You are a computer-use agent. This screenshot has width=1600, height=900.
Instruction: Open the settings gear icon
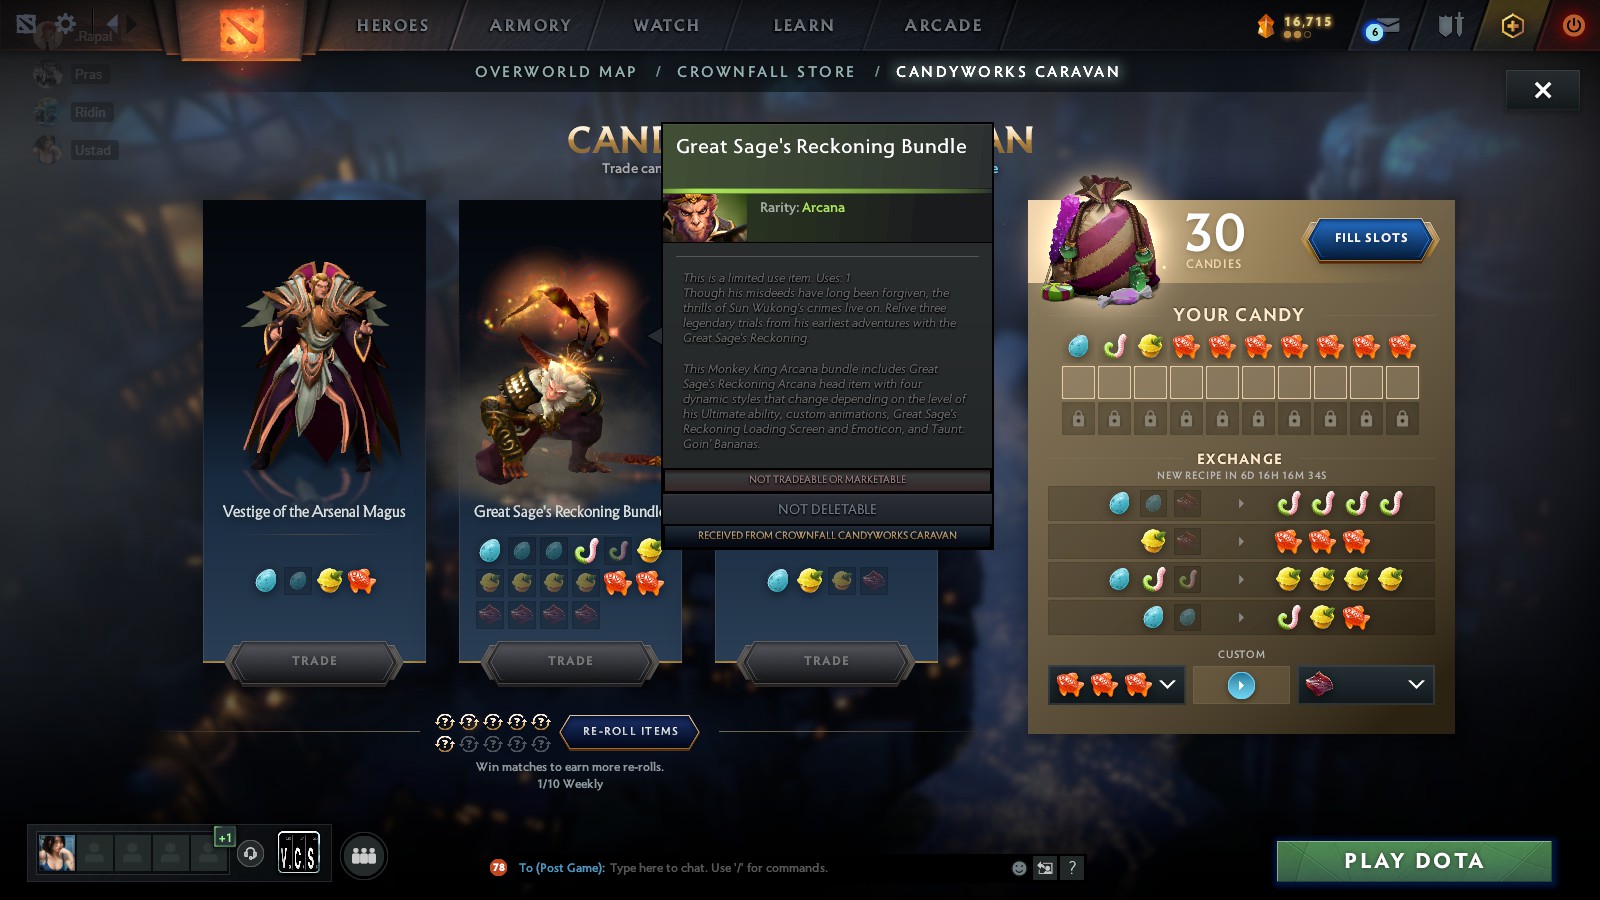point(65,24)
